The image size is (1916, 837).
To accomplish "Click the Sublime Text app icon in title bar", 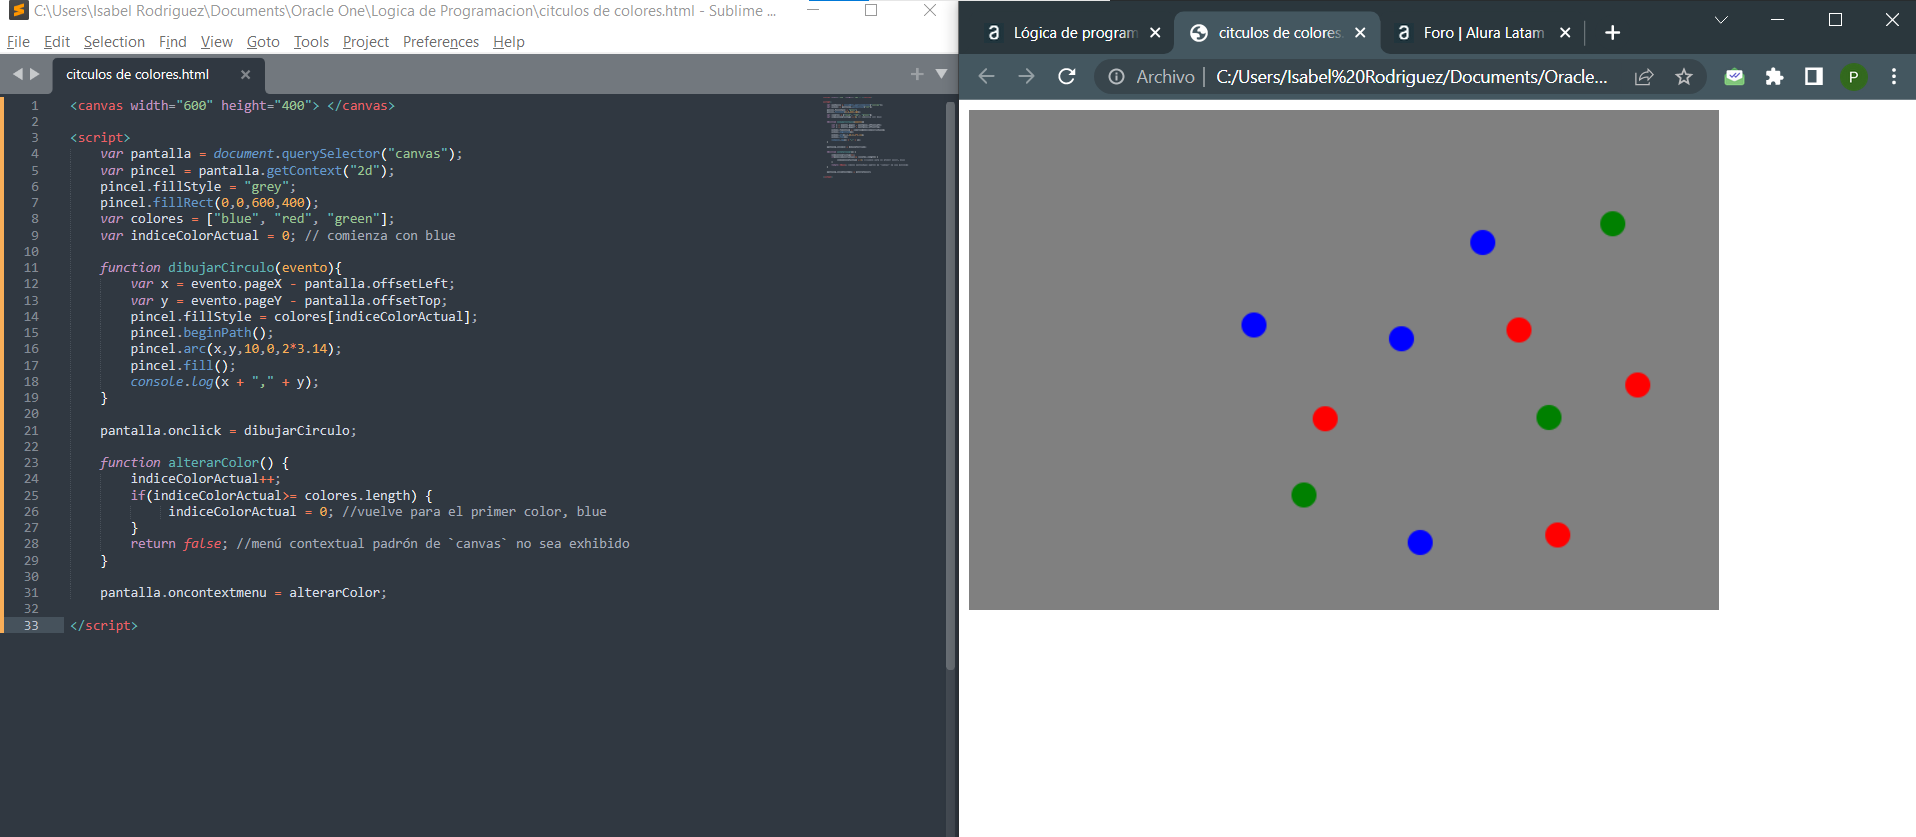I will [18, 10].
